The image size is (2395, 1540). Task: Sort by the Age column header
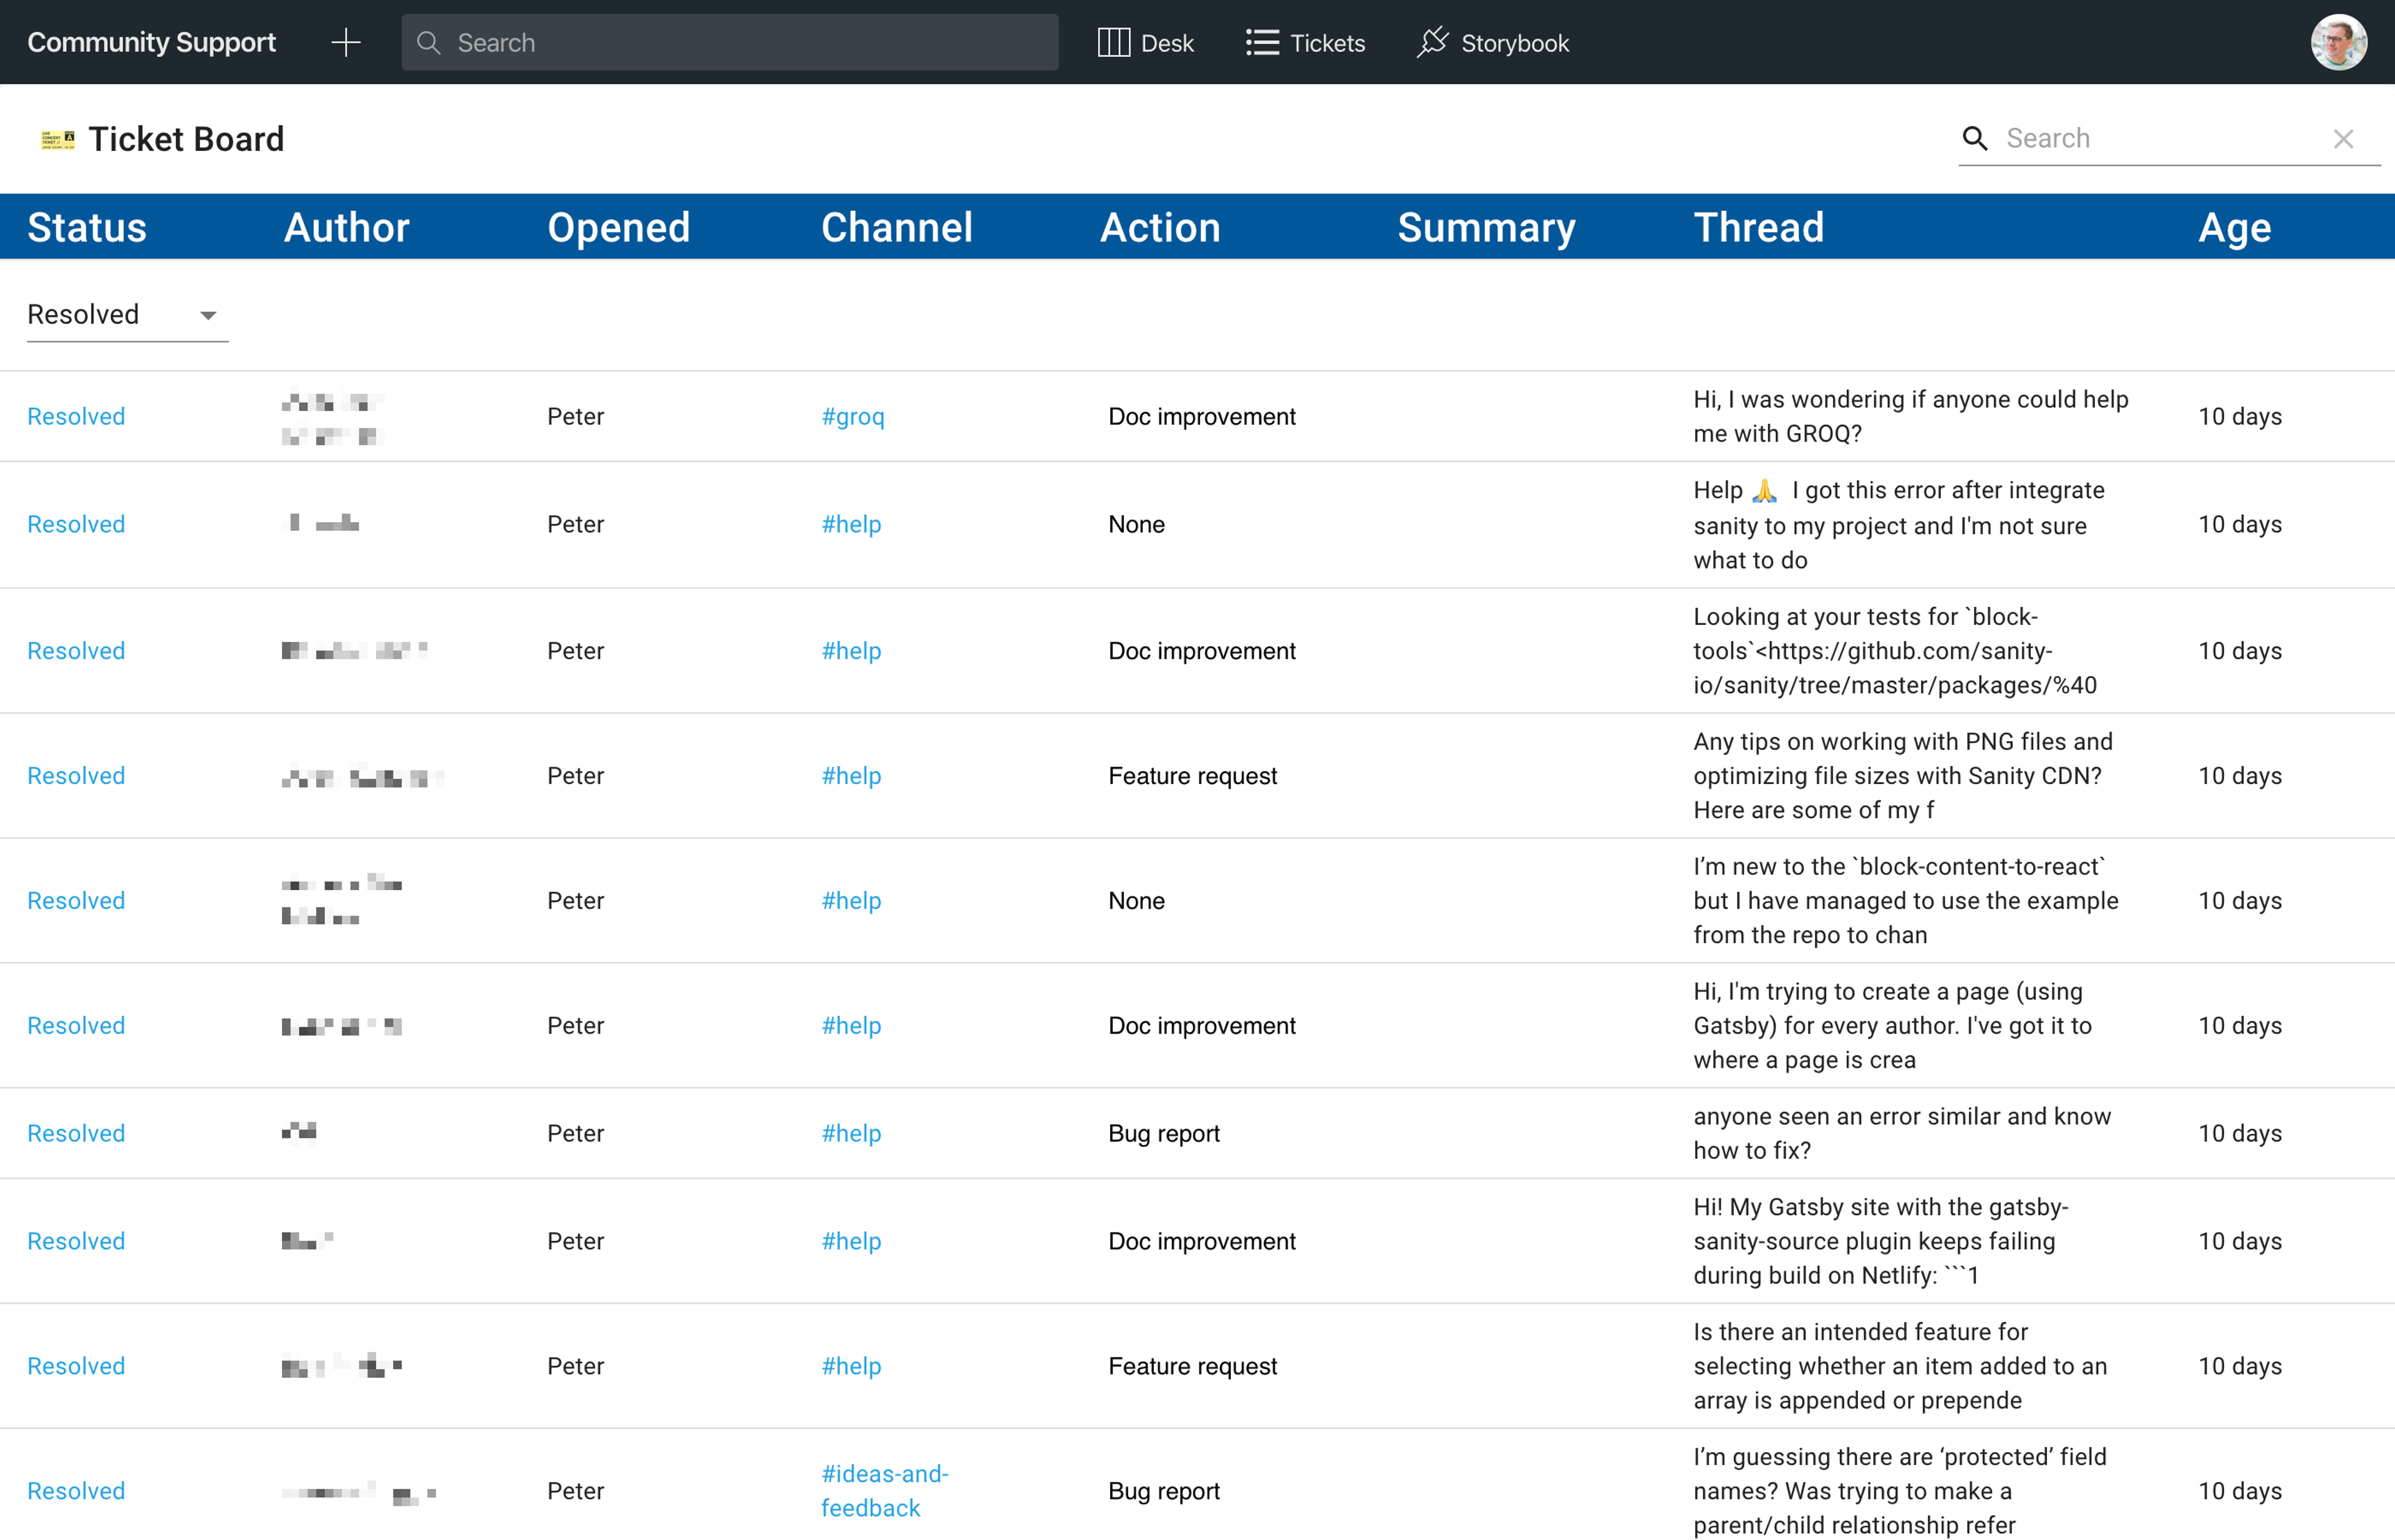2234,227
